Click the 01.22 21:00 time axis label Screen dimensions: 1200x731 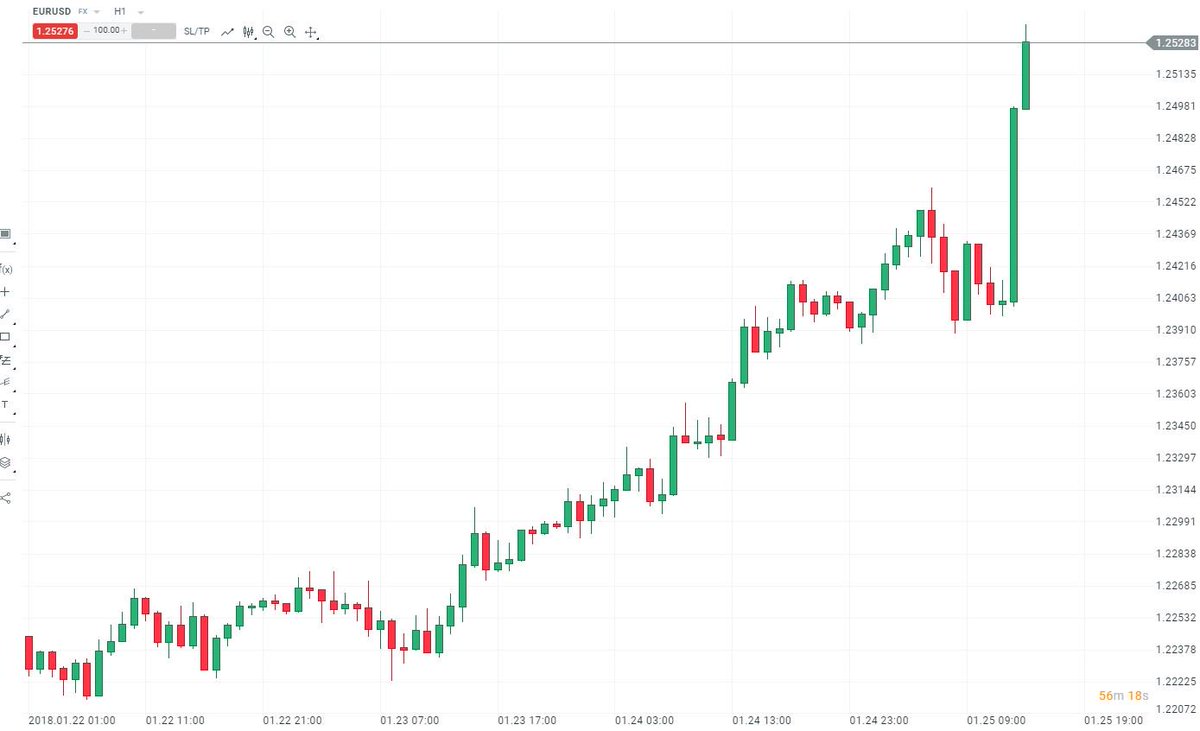pos(293,719)
